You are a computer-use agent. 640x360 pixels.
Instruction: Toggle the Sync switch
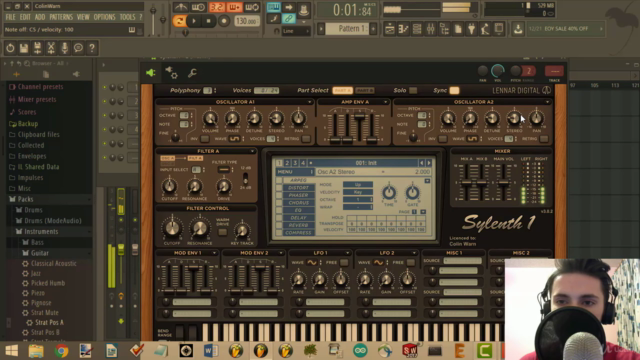454,90
